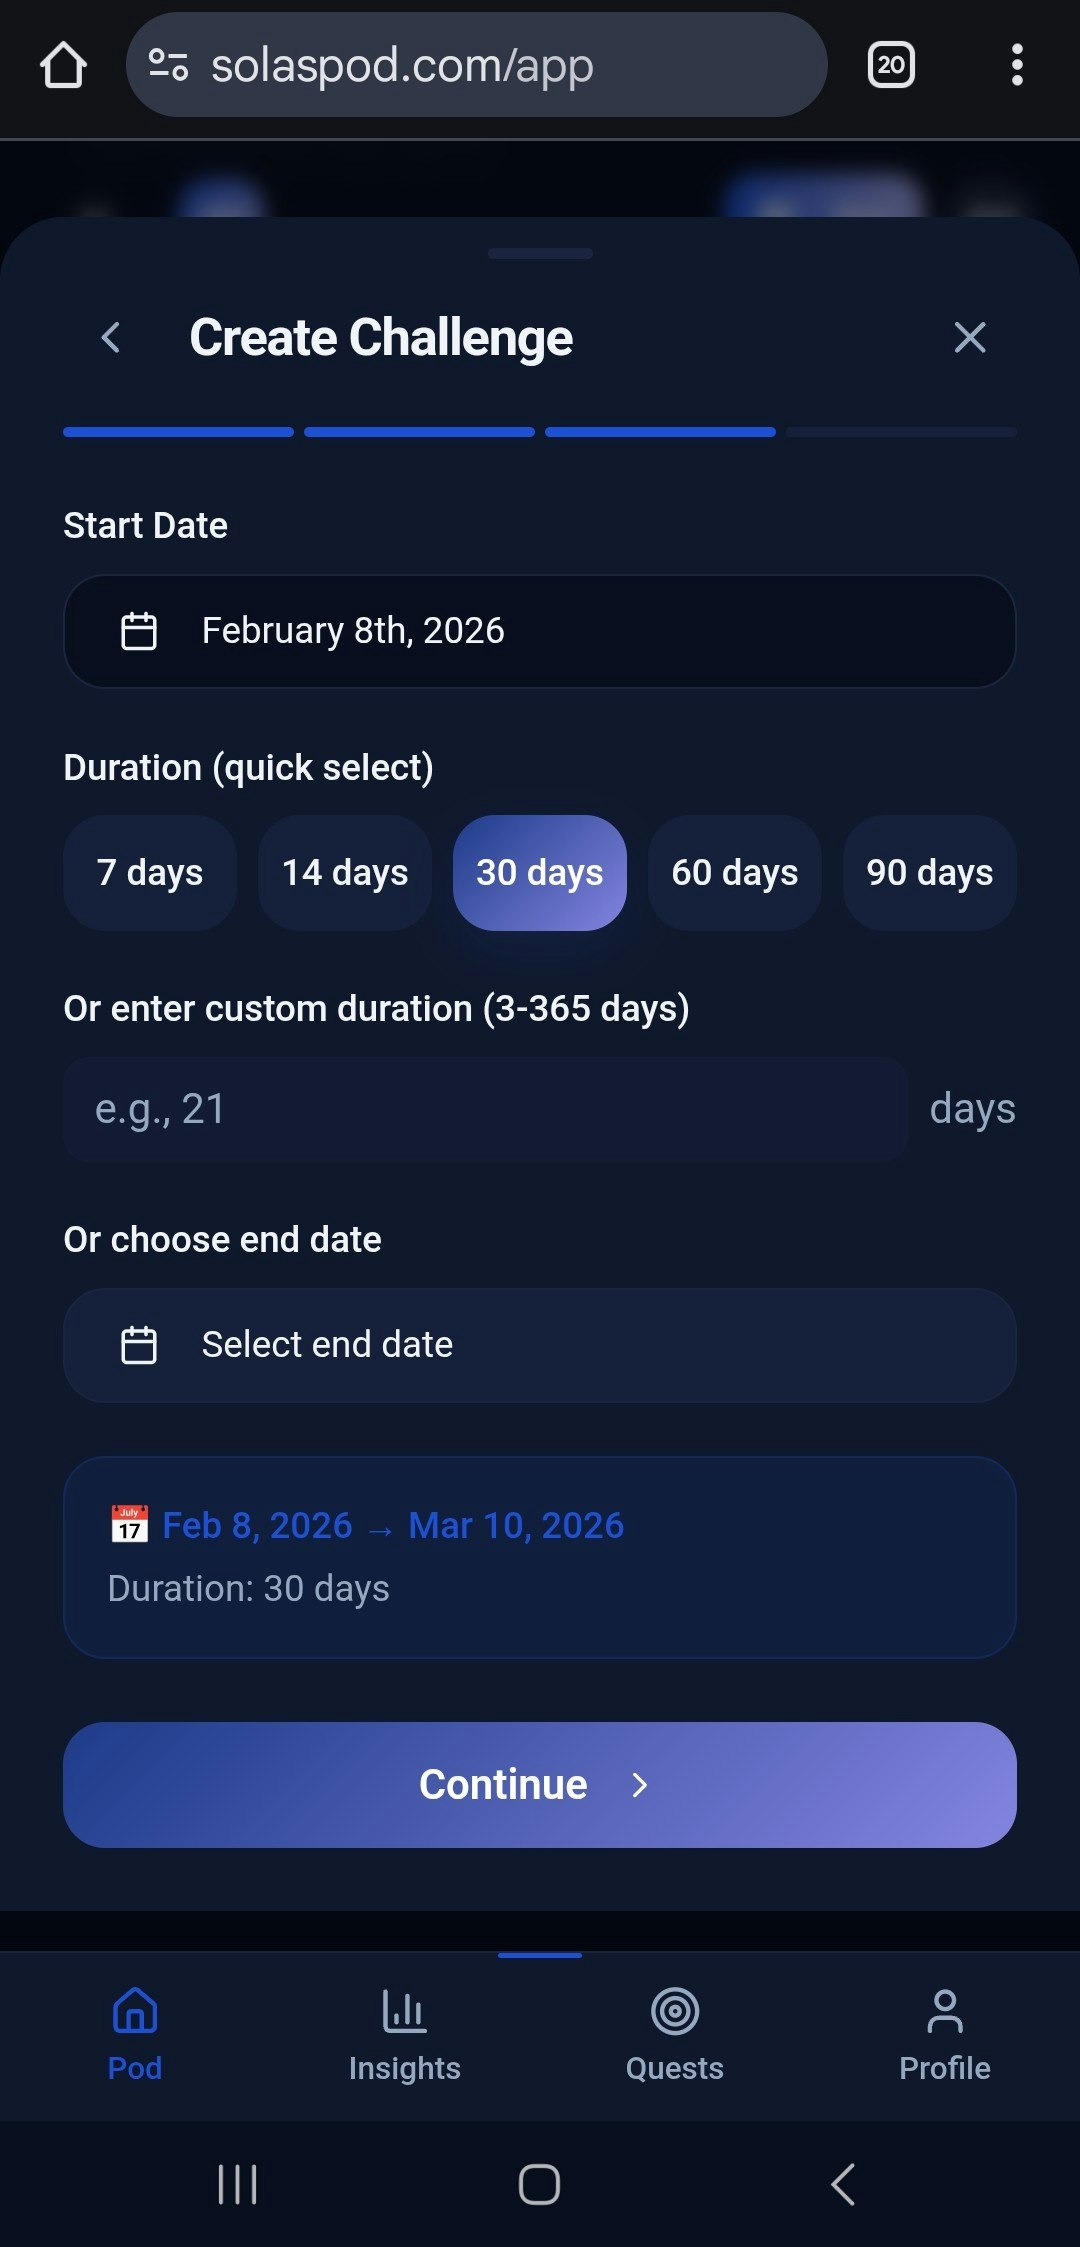Click the back arrow beside Create Challenge
The height and width of the screenshot is (2247, 1080).
click(x=112, y=338)
